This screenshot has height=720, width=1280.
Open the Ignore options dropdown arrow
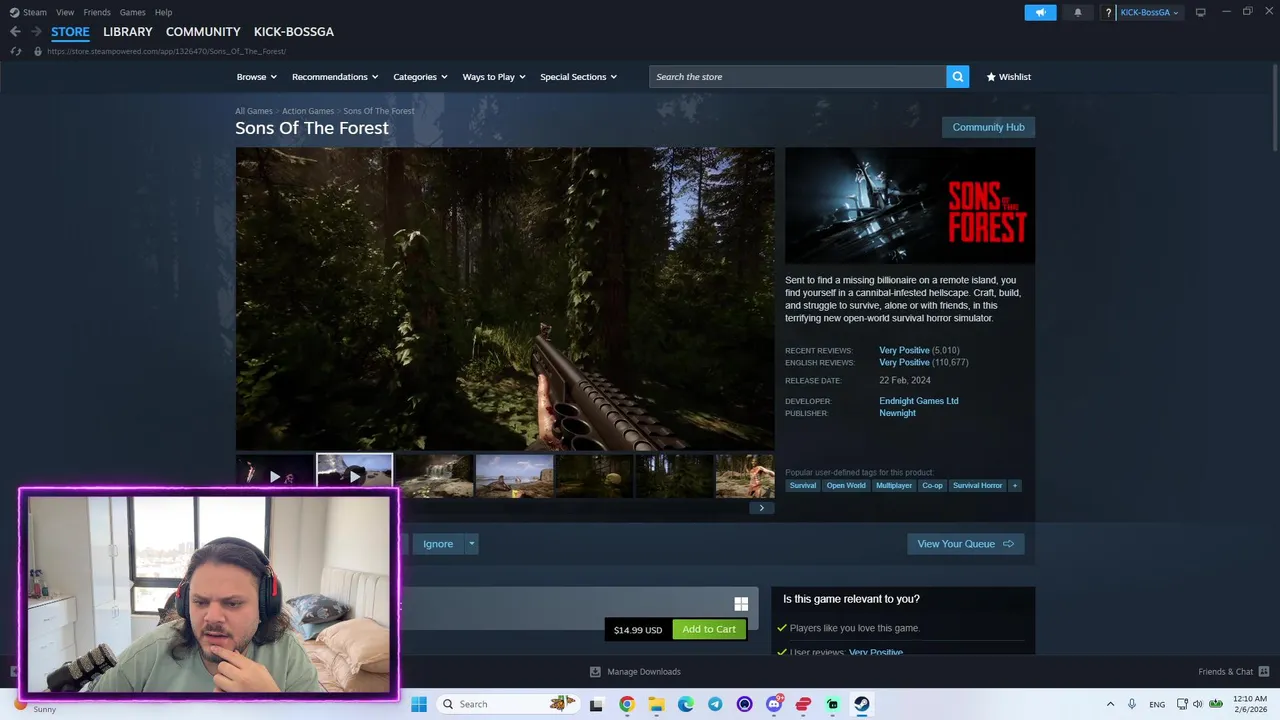[472, 544]
